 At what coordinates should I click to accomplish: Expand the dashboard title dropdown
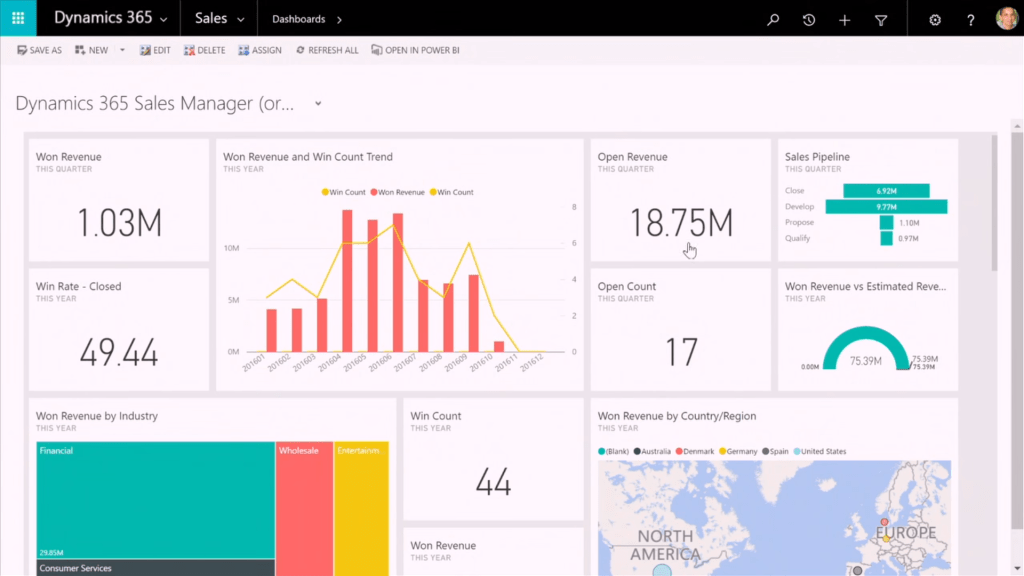[x=317, y=103]
